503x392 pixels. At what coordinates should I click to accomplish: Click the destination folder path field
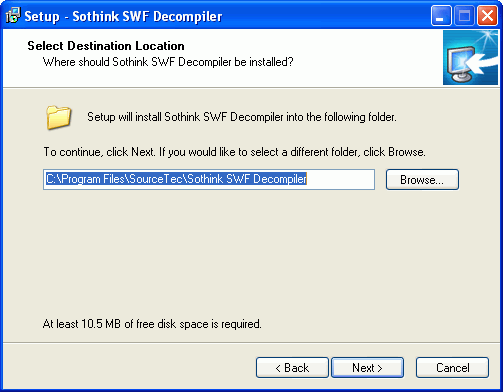pyautogui.click(x=209, y=179)
